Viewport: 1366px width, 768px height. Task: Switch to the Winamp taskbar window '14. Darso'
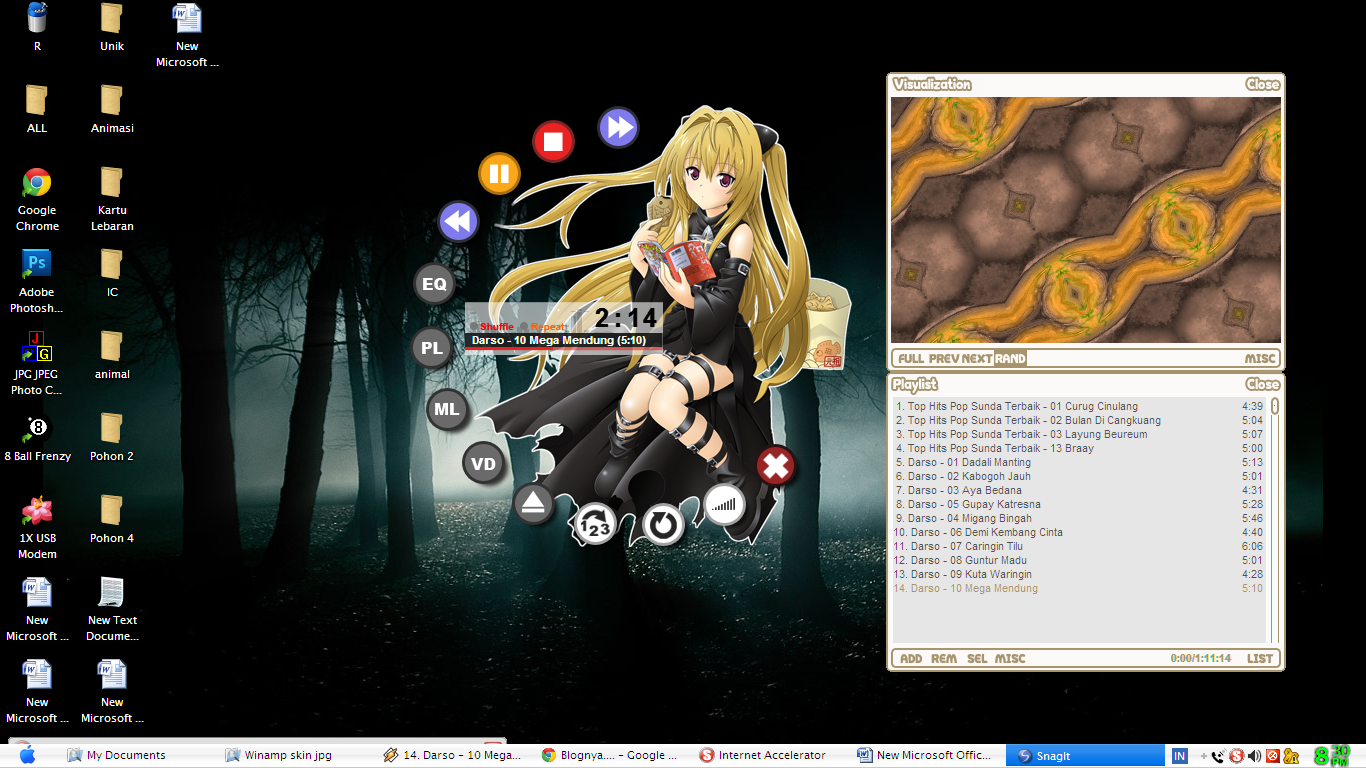coord(458,755)
